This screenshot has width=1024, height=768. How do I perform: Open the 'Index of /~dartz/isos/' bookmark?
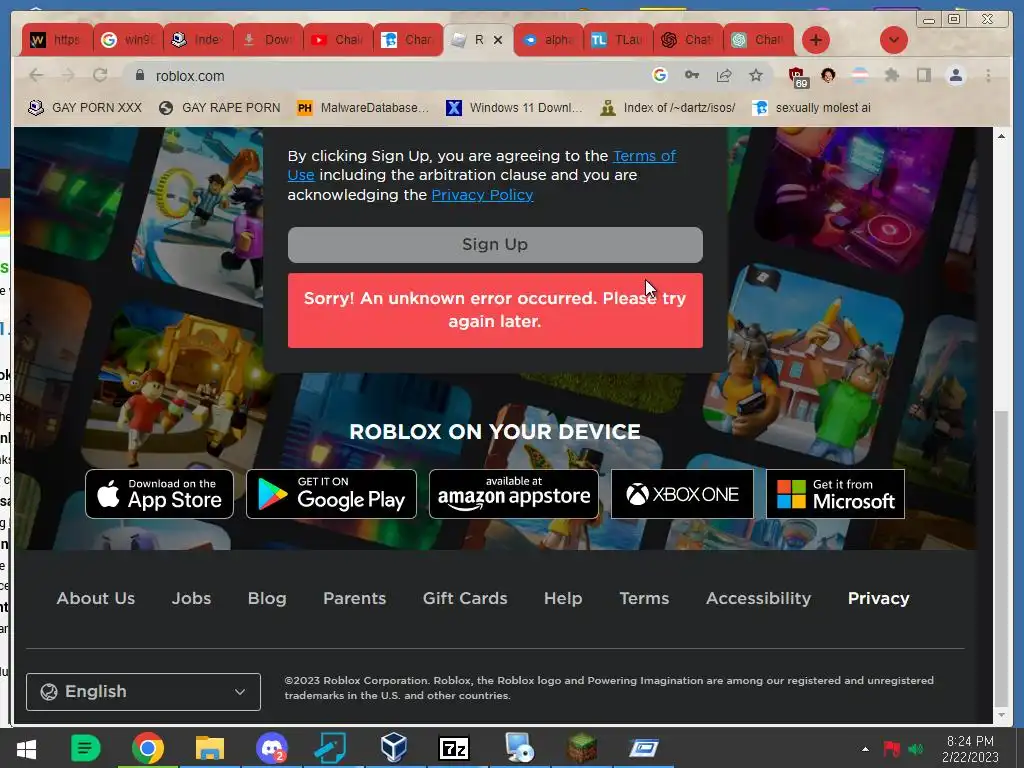pyautogui.click(x=668, y=108)
